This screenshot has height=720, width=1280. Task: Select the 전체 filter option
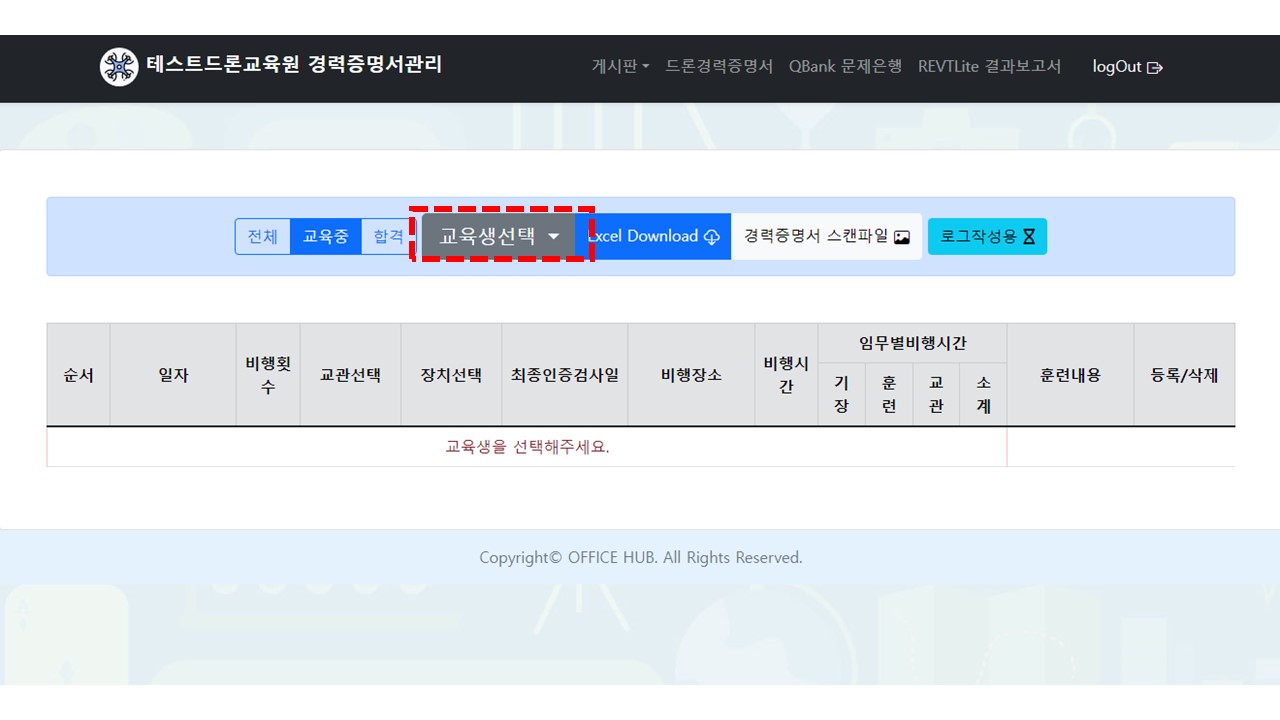point(263,237)
